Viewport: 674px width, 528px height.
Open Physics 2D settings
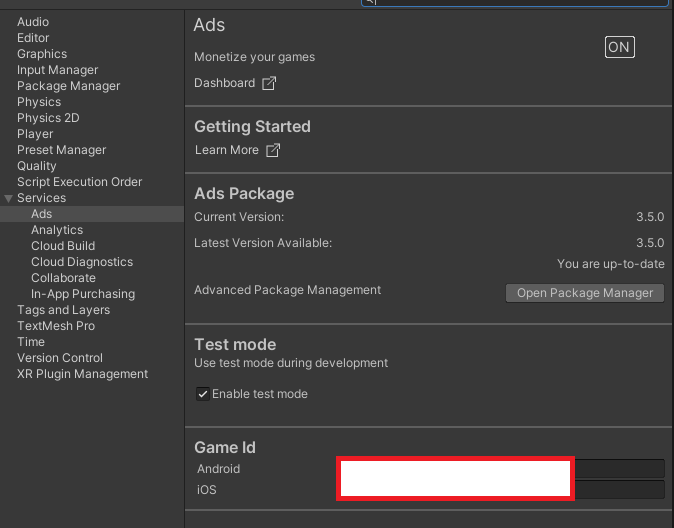(x=48, y=118)
